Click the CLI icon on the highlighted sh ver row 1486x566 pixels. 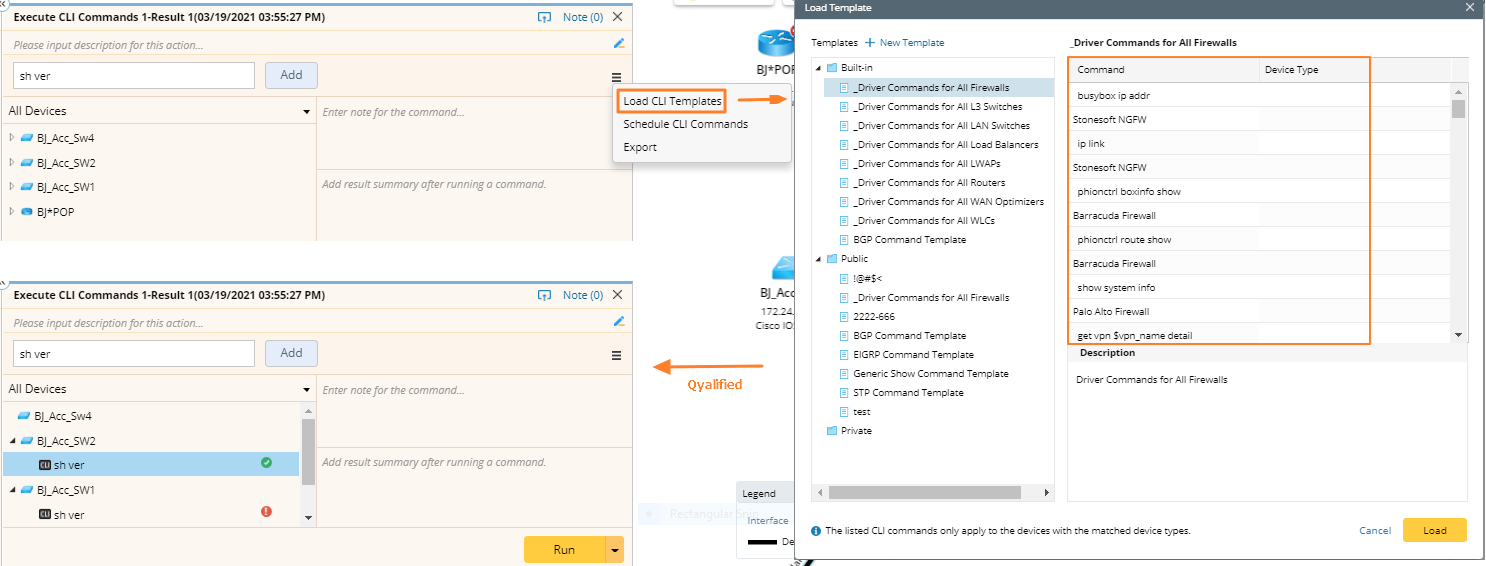tap(44, 465)
